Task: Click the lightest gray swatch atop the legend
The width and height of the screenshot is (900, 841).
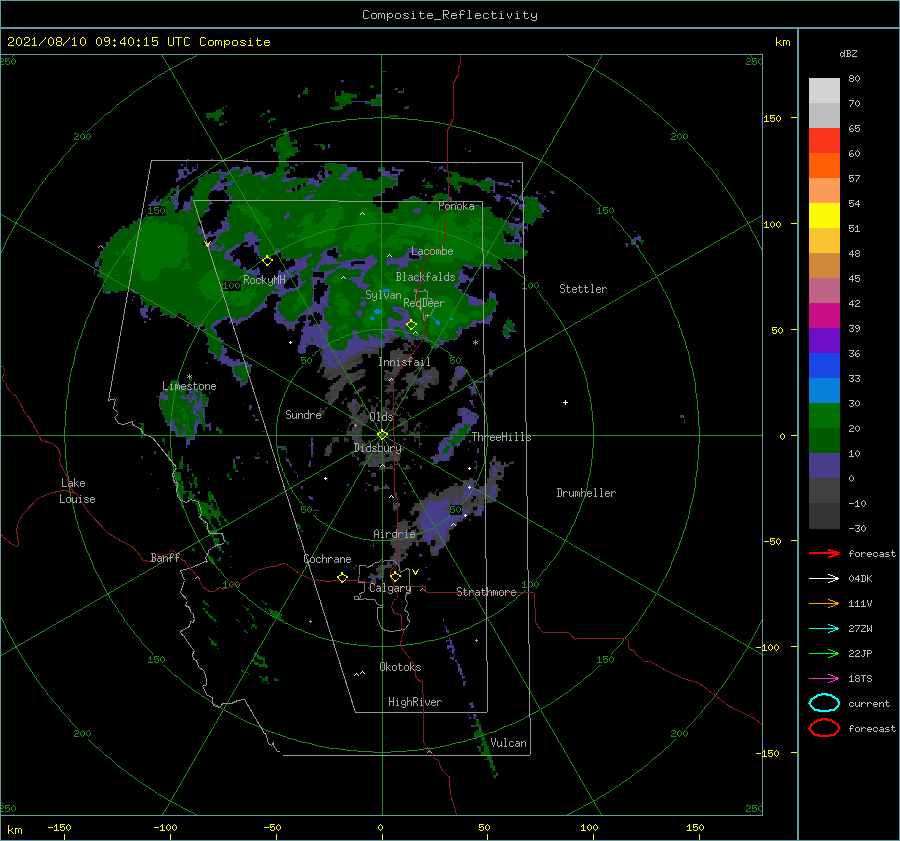Action: point(824,90)
